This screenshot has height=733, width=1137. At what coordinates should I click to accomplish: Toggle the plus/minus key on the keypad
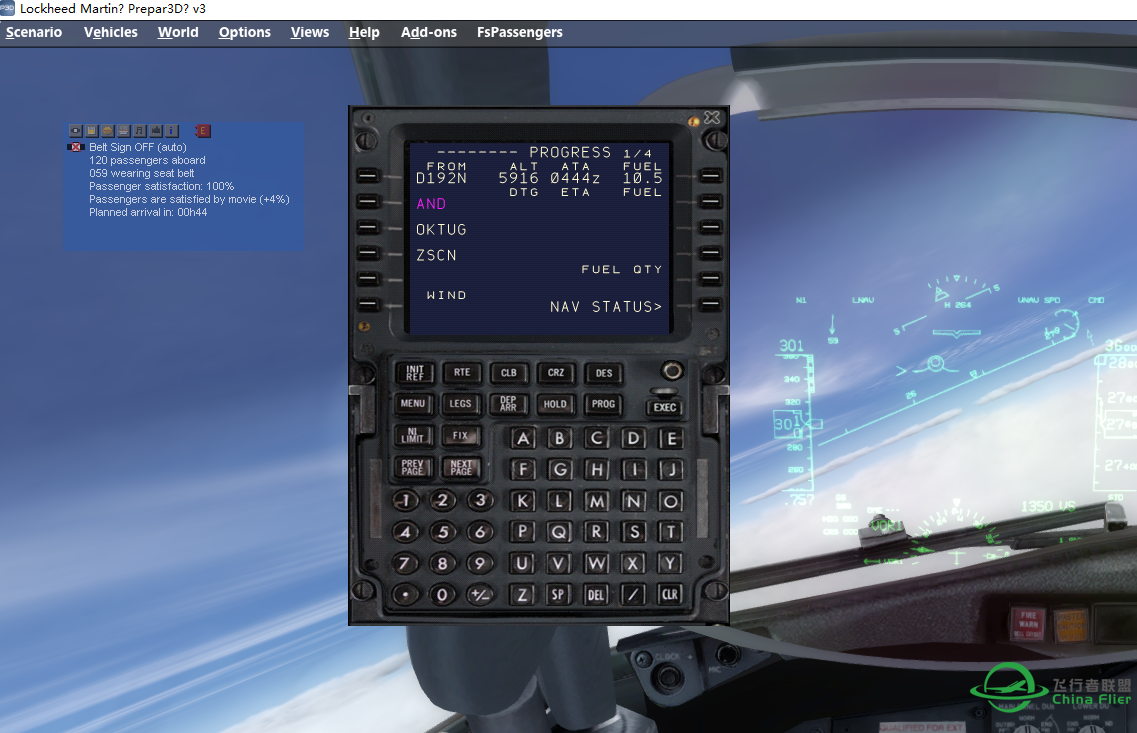click(x=480, y=595)
